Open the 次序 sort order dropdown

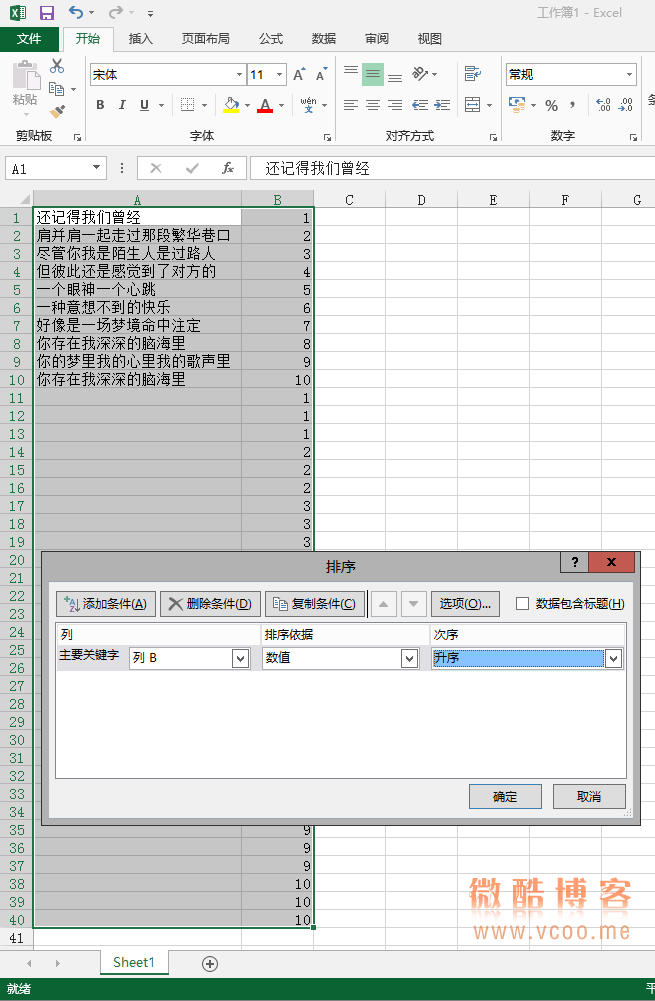pyautogui.click(x=613, y=658)
